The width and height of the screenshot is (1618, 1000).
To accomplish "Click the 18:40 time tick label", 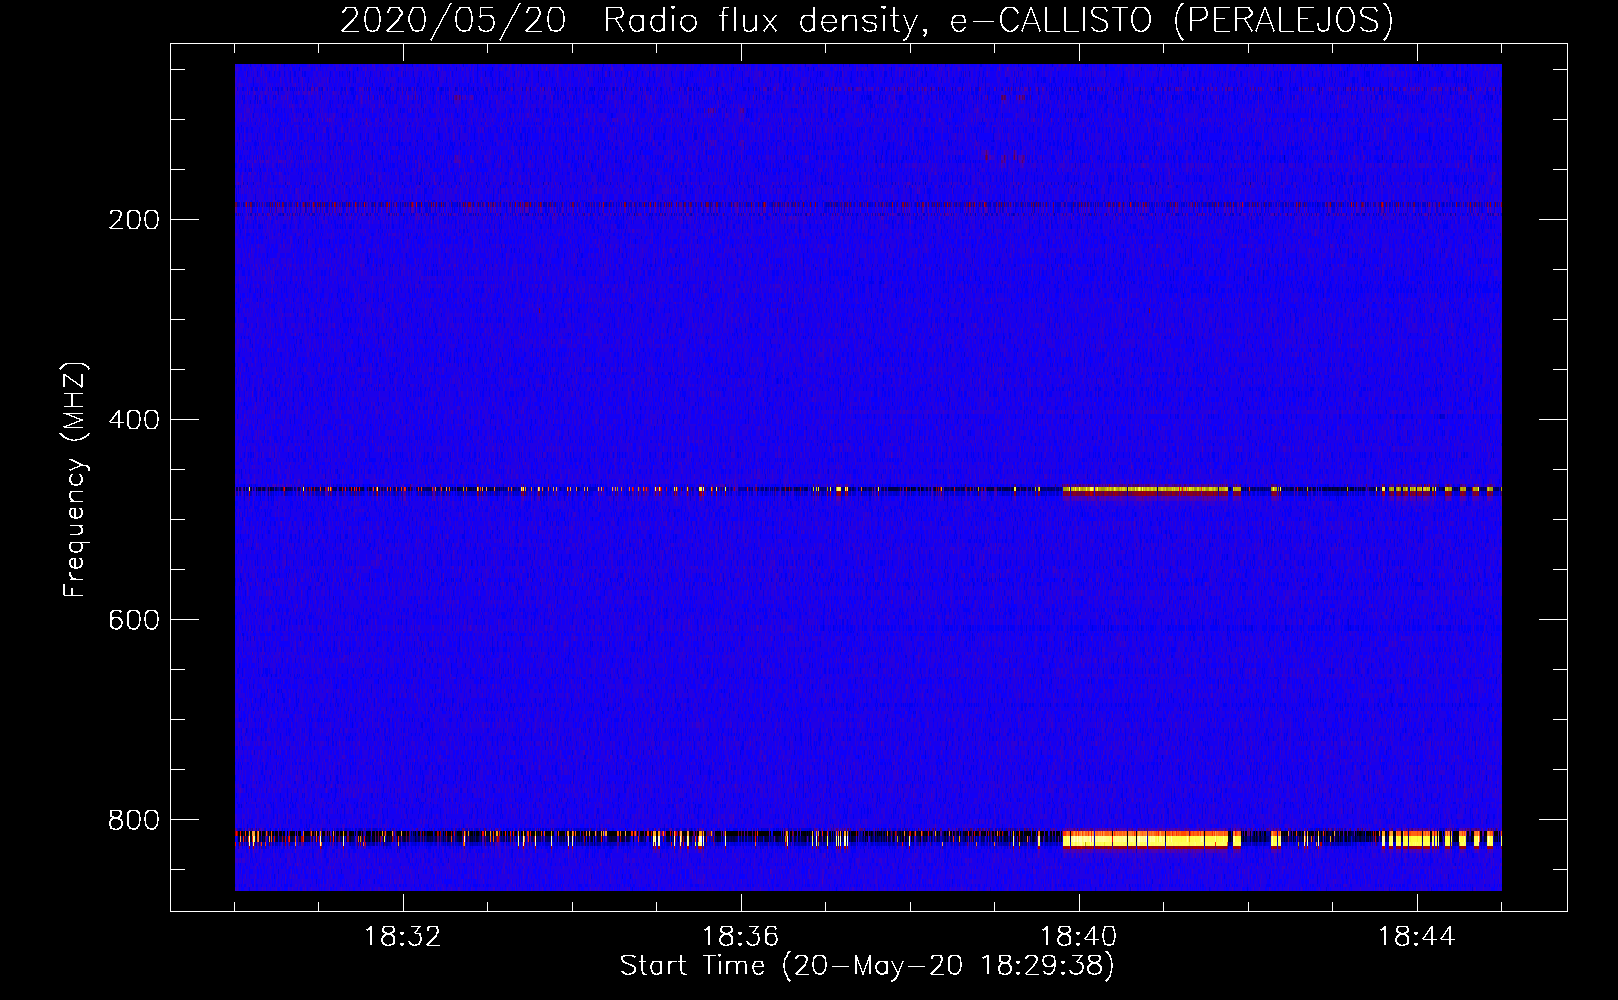I will tap(1079, 937).
